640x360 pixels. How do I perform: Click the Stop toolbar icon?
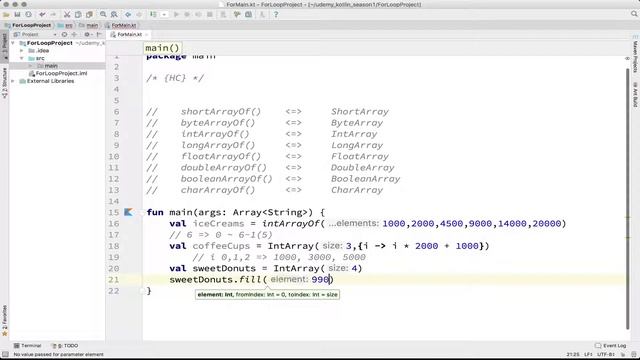tap(210, 15)
